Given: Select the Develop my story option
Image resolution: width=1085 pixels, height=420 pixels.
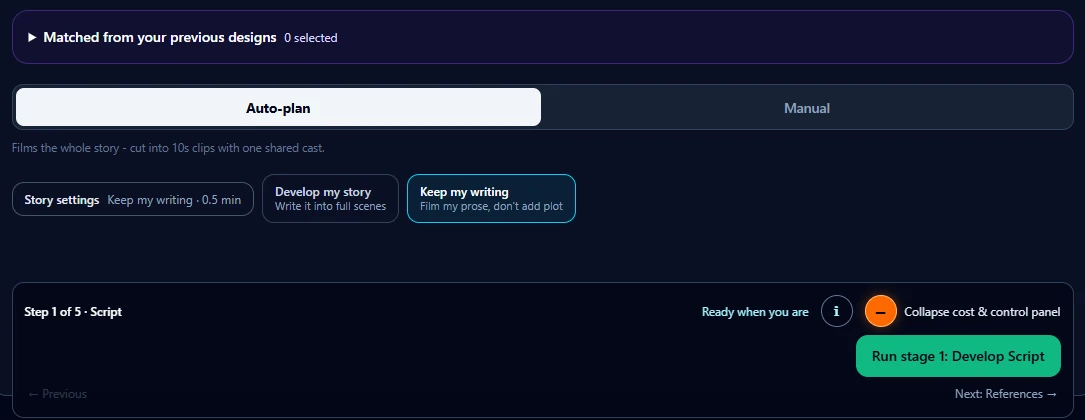Looking at the screenshot, I should (x=330, y=199).
